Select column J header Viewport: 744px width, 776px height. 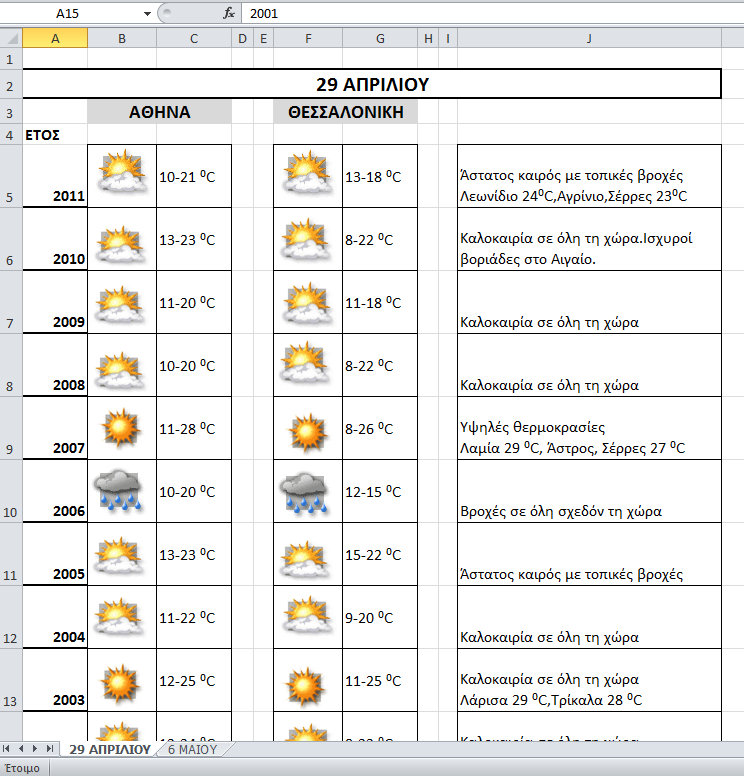point(589,39)
